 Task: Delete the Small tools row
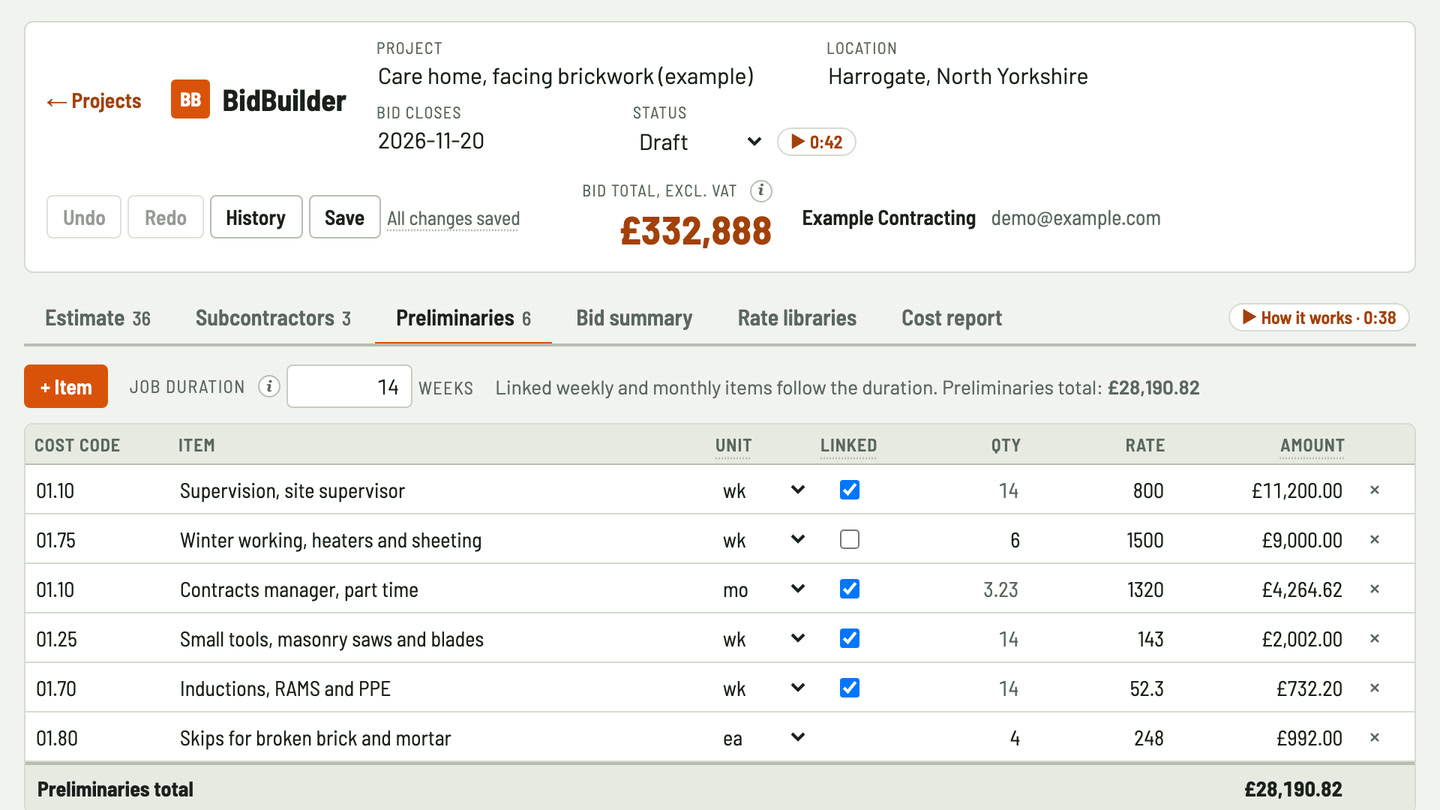pos(1374,639)
